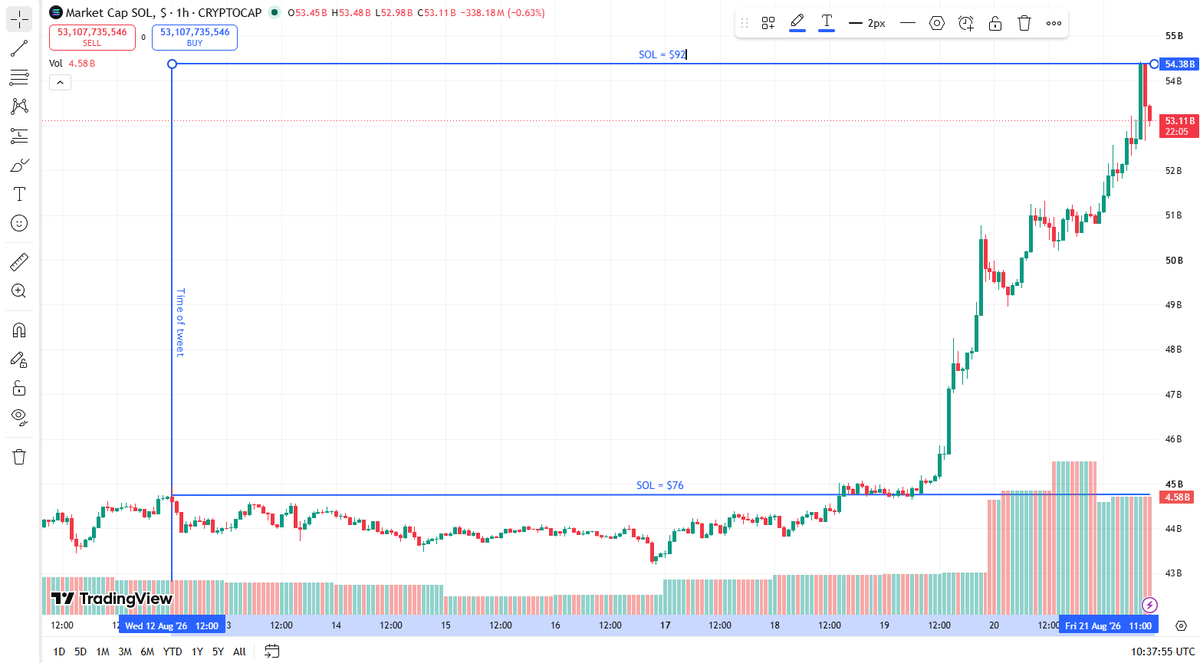Grab the floating toolbar drag handle
The image size is (1200, 663).
[744, 23]
